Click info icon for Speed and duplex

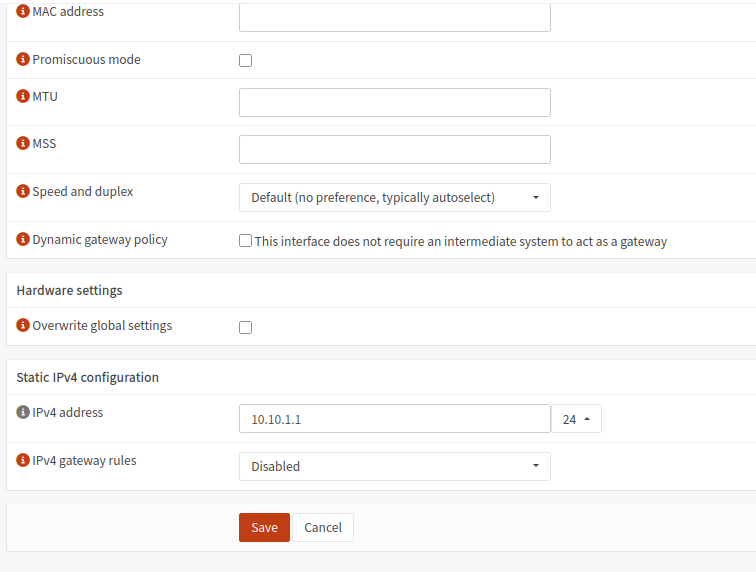[x=23, y=191]
